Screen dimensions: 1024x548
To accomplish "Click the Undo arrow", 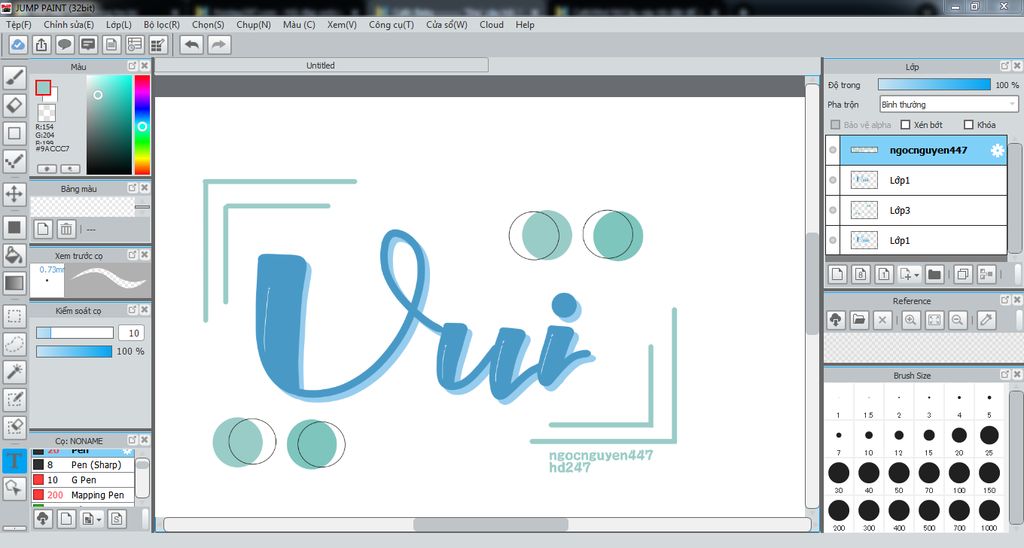I will (191, 44).
